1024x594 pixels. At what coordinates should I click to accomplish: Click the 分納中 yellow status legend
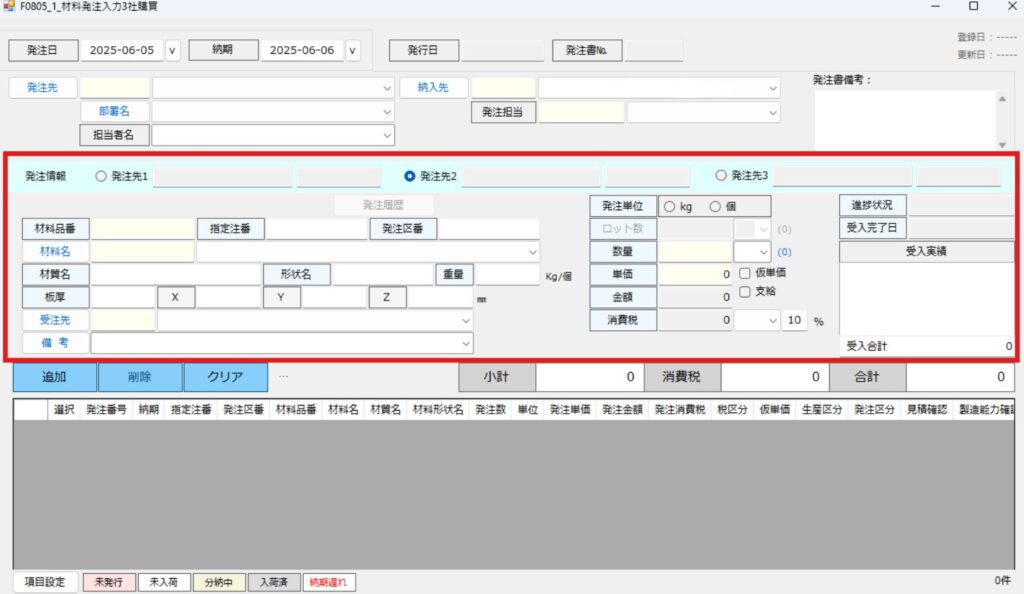[218, 582]
